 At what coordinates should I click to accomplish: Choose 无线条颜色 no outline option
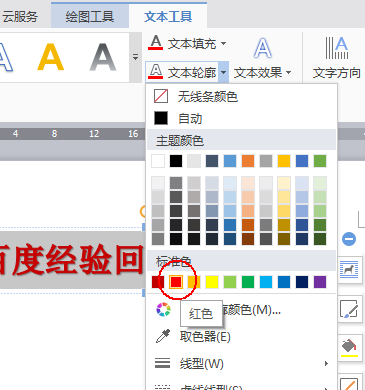pyautogui.click(x=242, y=97)
